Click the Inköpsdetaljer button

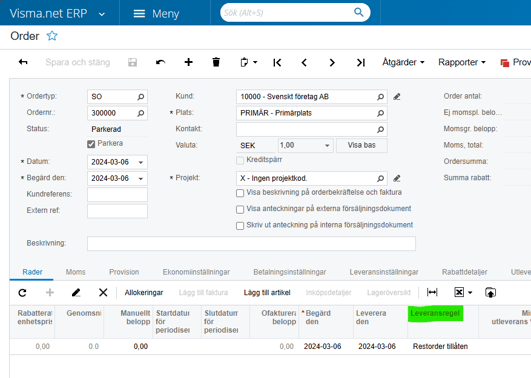click(x=328, y=293)
